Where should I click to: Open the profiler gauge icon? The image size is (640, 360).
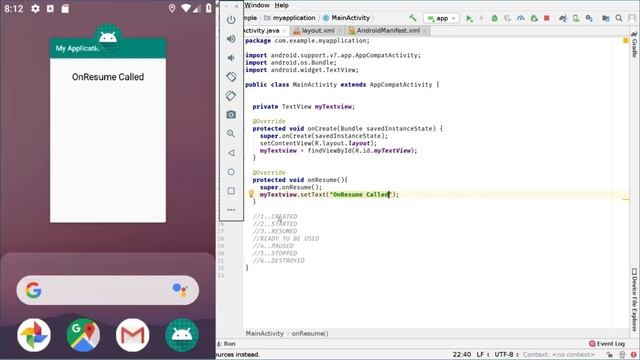(x=520, y=18)
